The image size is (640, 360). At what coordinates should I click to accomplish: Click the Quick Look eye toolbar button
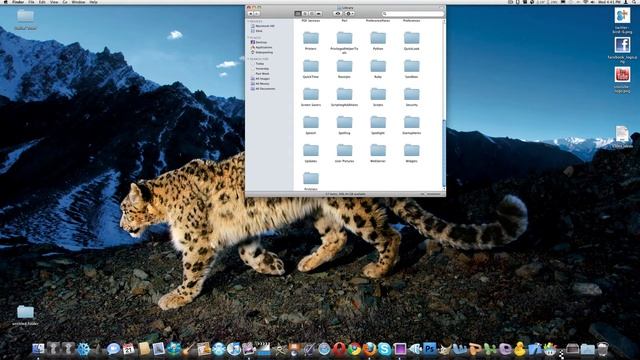pyautogui.click(x=338, y=13)
